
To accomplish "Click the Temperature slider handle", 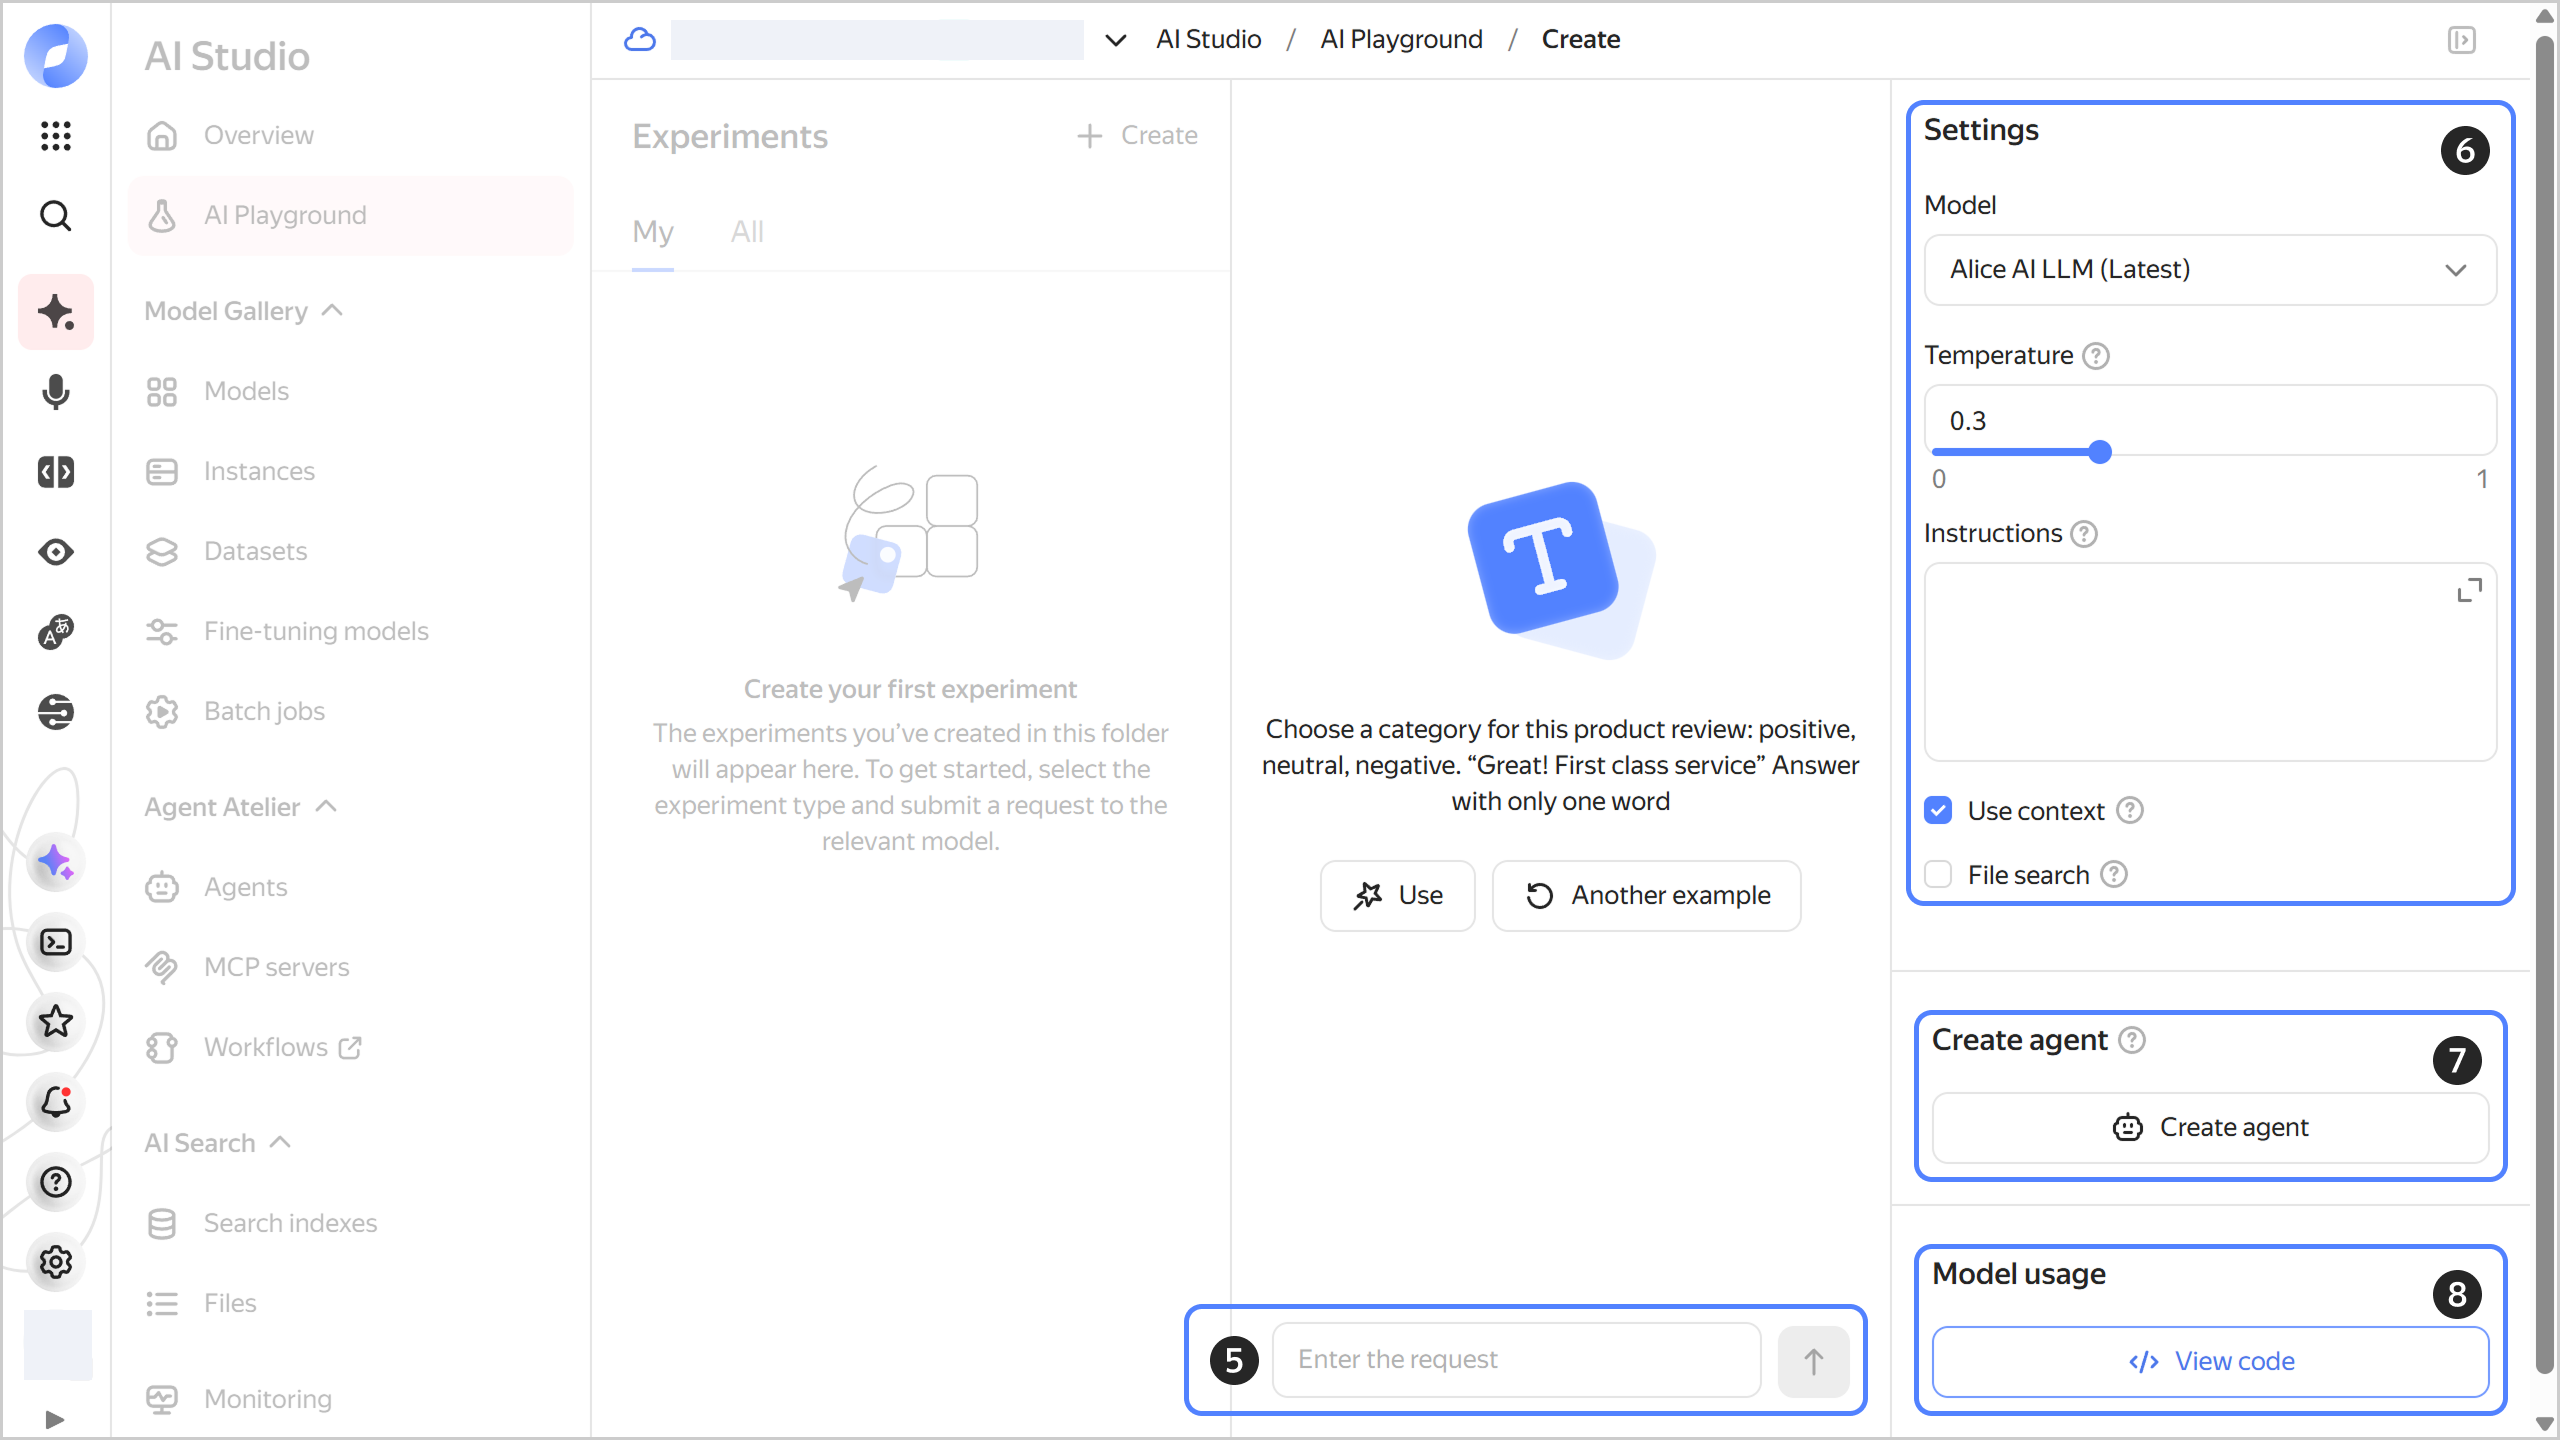I will (2100, 453).
